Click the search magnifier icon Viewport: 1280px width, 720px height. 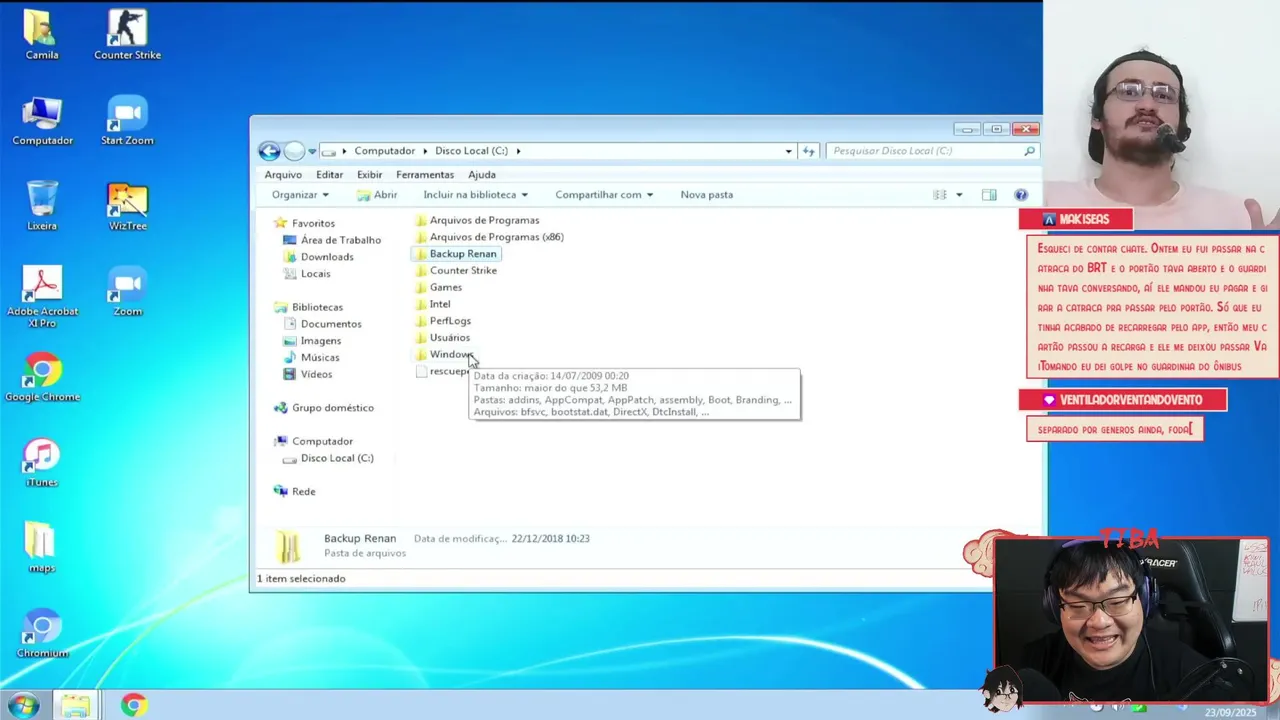click(1029, 151)
